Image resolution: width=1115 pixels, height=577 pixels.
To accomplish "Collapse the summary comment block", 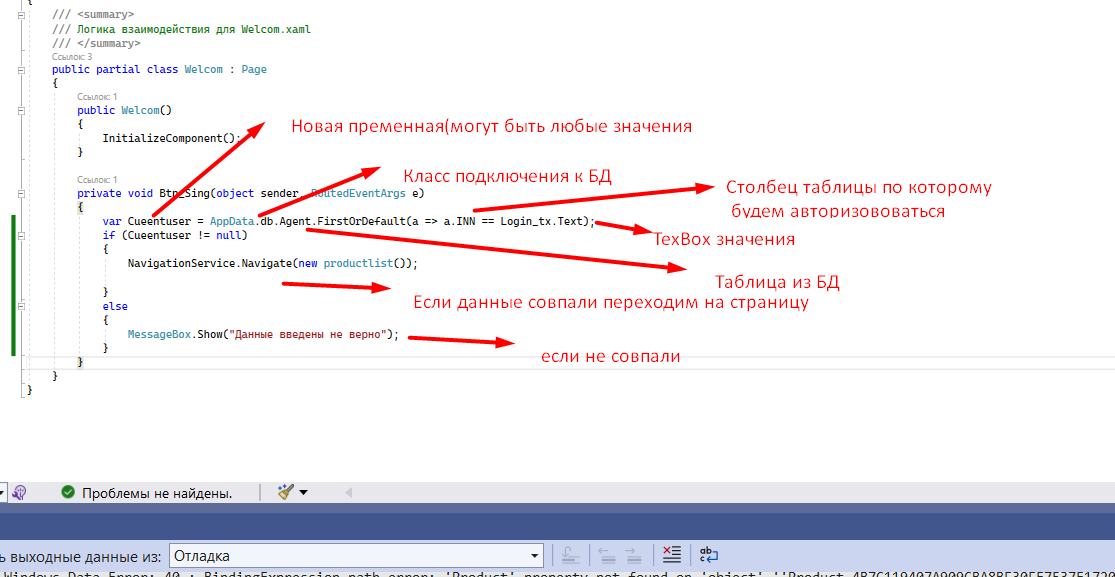I will [21, 14].
